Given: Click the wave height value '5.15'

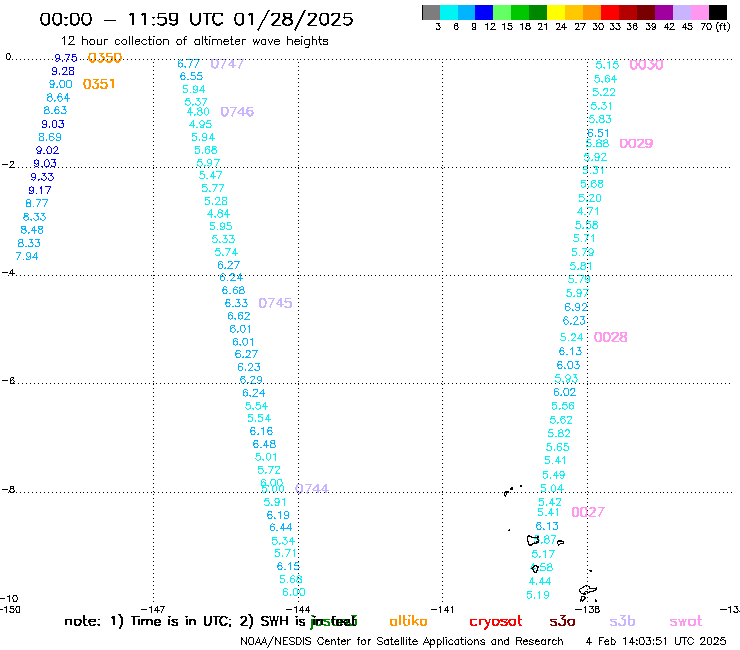Looking at the screenshot, I should [x=607, y=65].
